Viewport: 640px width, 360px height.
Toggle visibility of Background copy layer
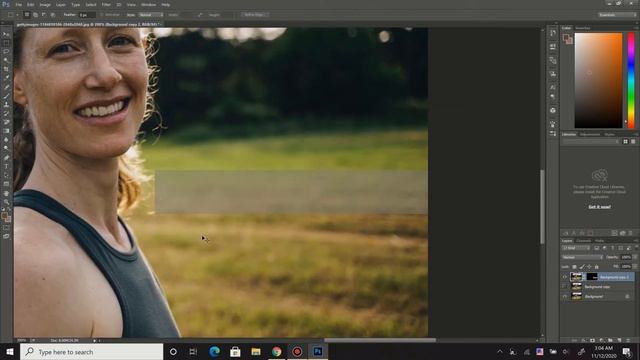(x=565, y=287)
